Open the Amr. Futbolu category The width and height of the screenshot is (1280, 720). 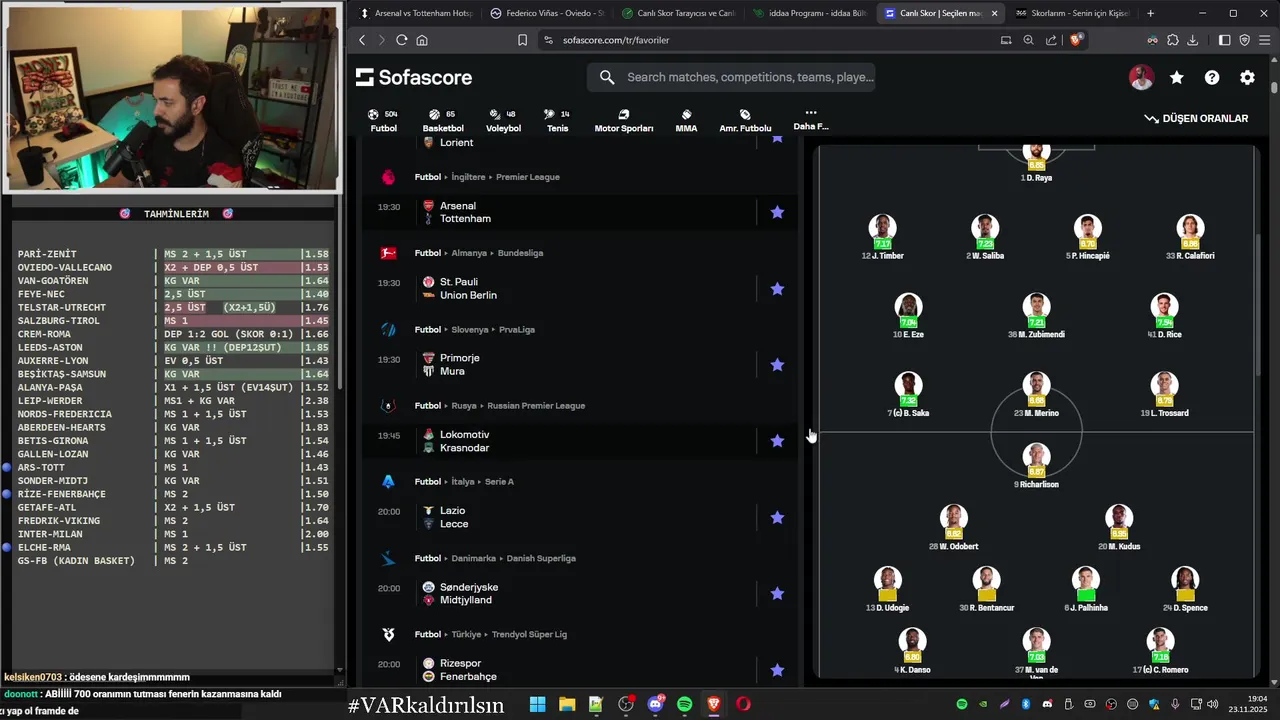(x=745, y=121)
